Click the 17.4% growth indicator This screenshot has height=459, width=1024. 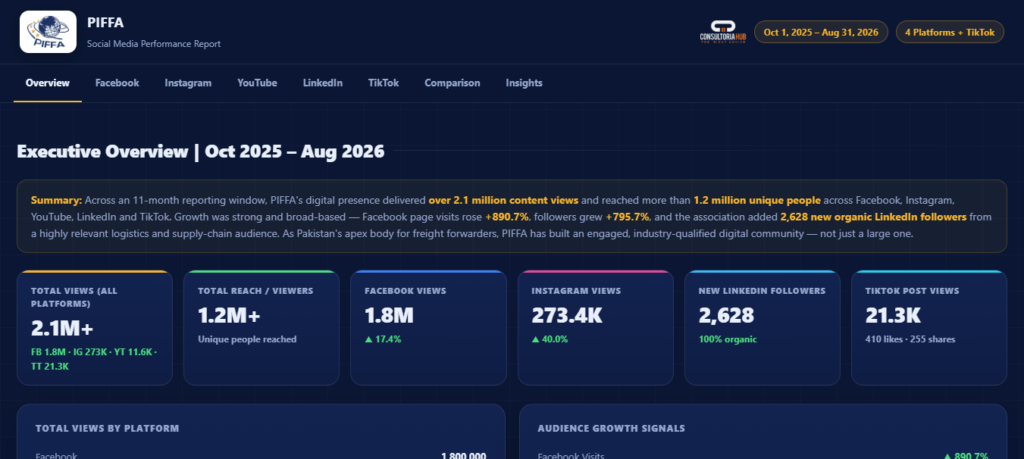[x=383, y=340]
